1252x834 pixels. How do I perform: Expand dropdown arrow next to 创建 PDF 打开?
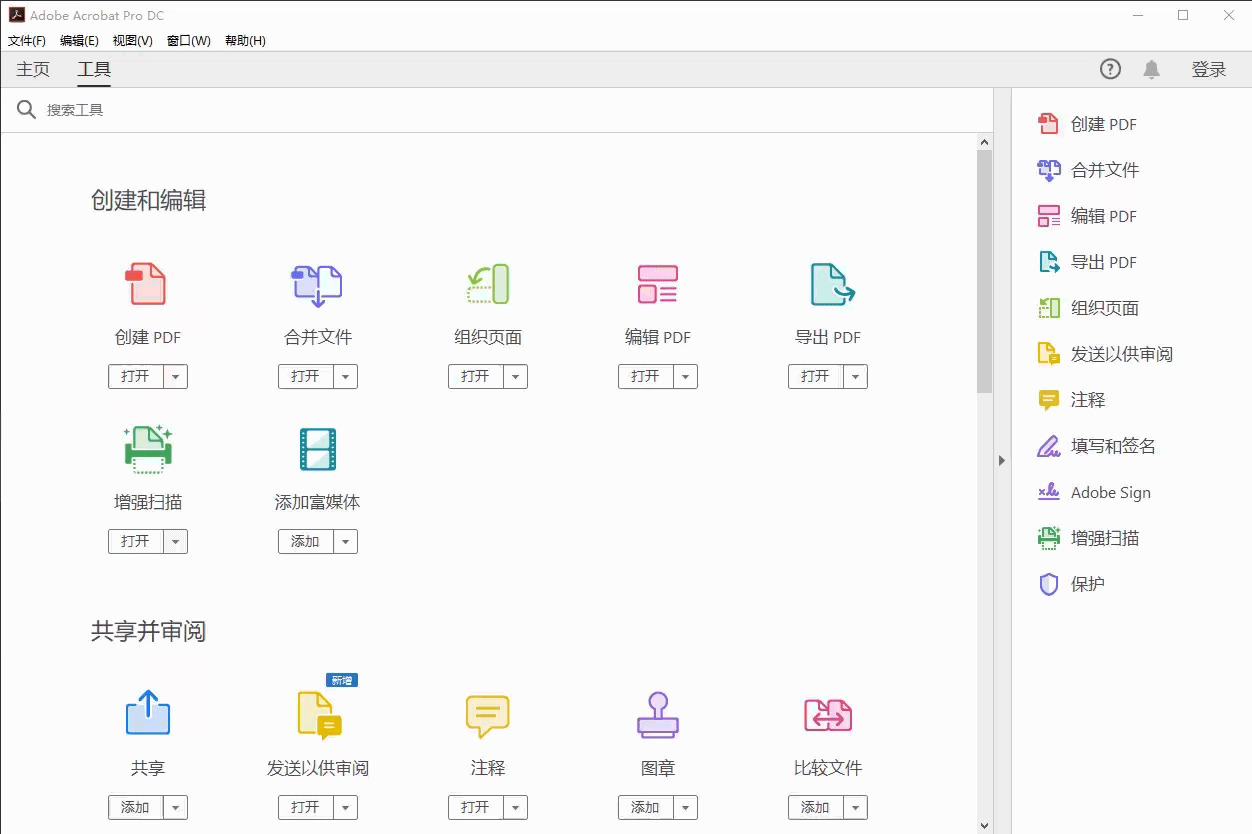click(175, 377)
